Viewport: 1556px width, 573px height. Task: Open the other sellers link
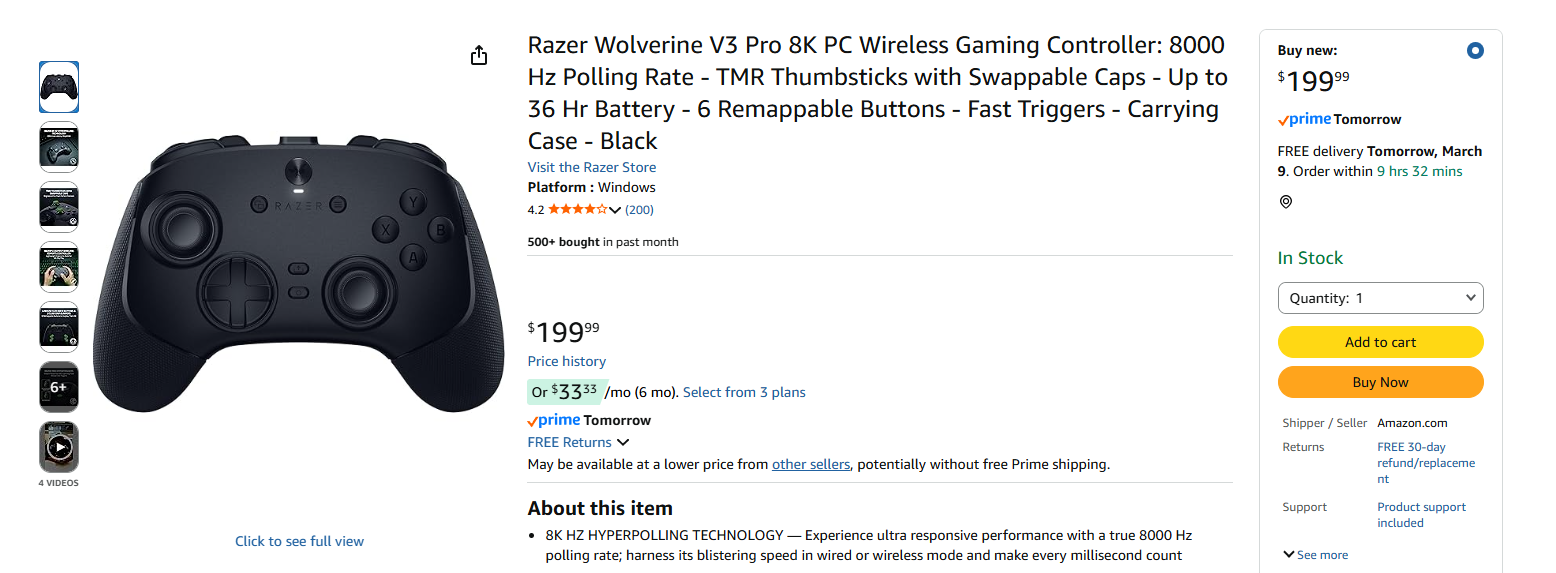811,464
